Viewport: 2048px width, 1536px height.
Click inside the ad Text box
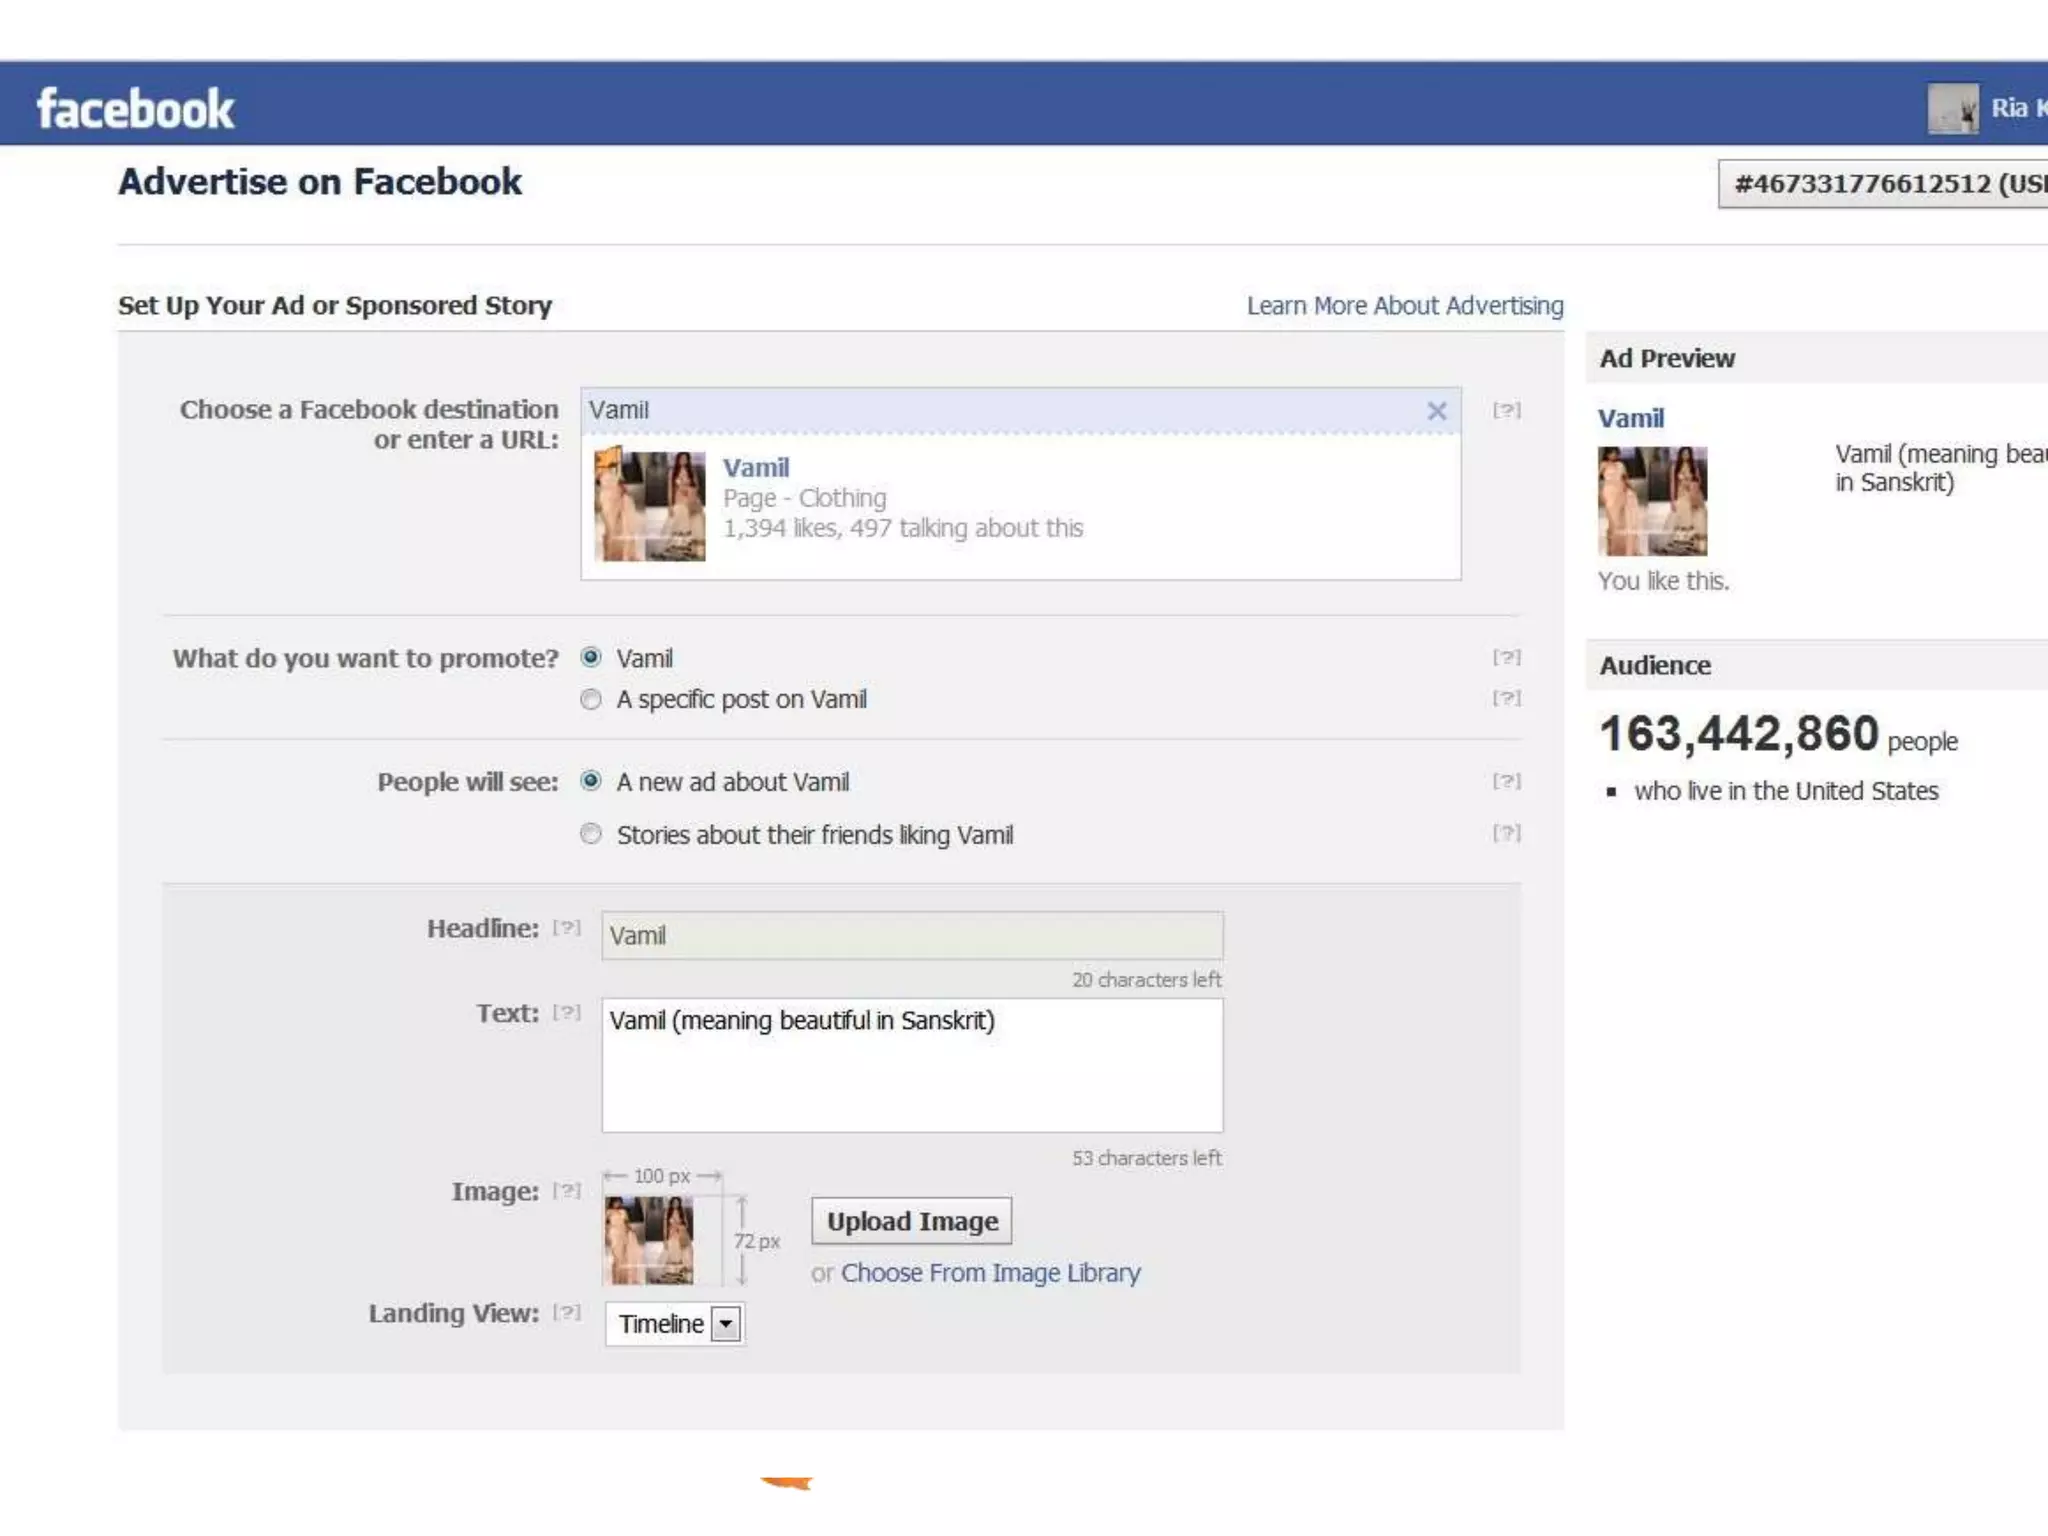pyautogui.click(x=911, y=1066)
